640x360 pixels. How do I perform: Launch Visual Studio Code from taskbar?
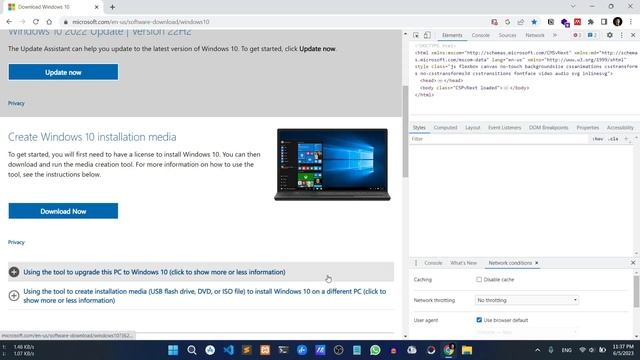click(x=229, y=350)
